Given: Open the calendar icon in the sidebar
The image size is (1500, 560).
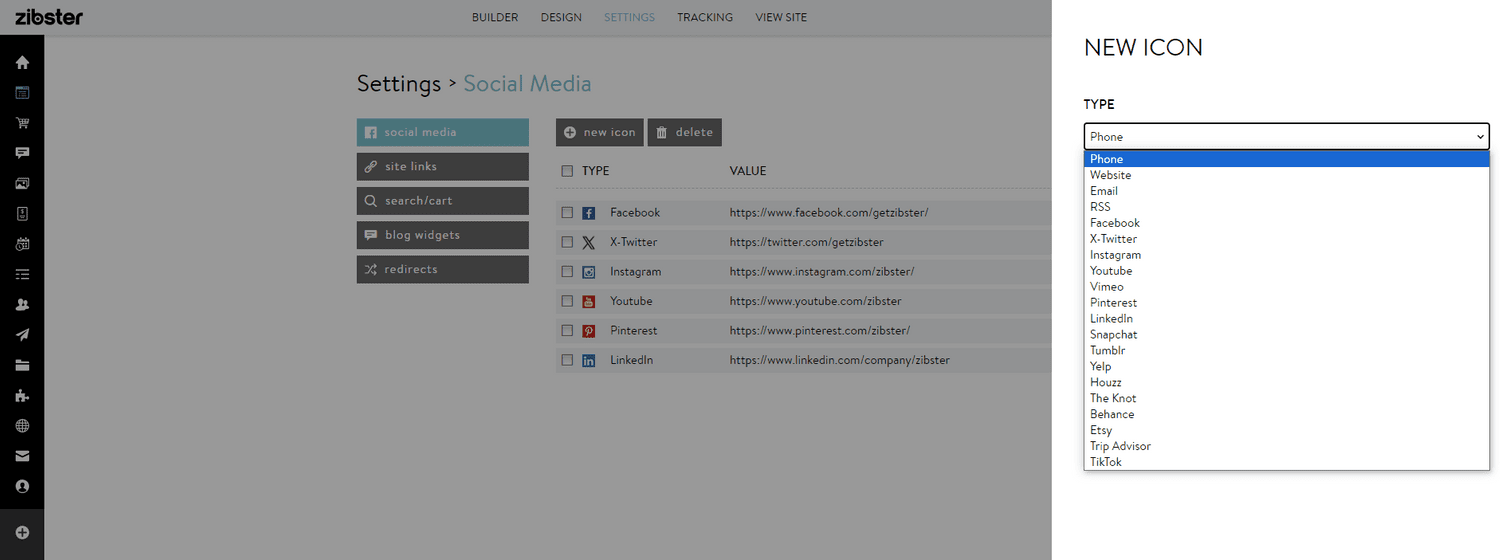Looking at the screenshot, I should [22, 244].
